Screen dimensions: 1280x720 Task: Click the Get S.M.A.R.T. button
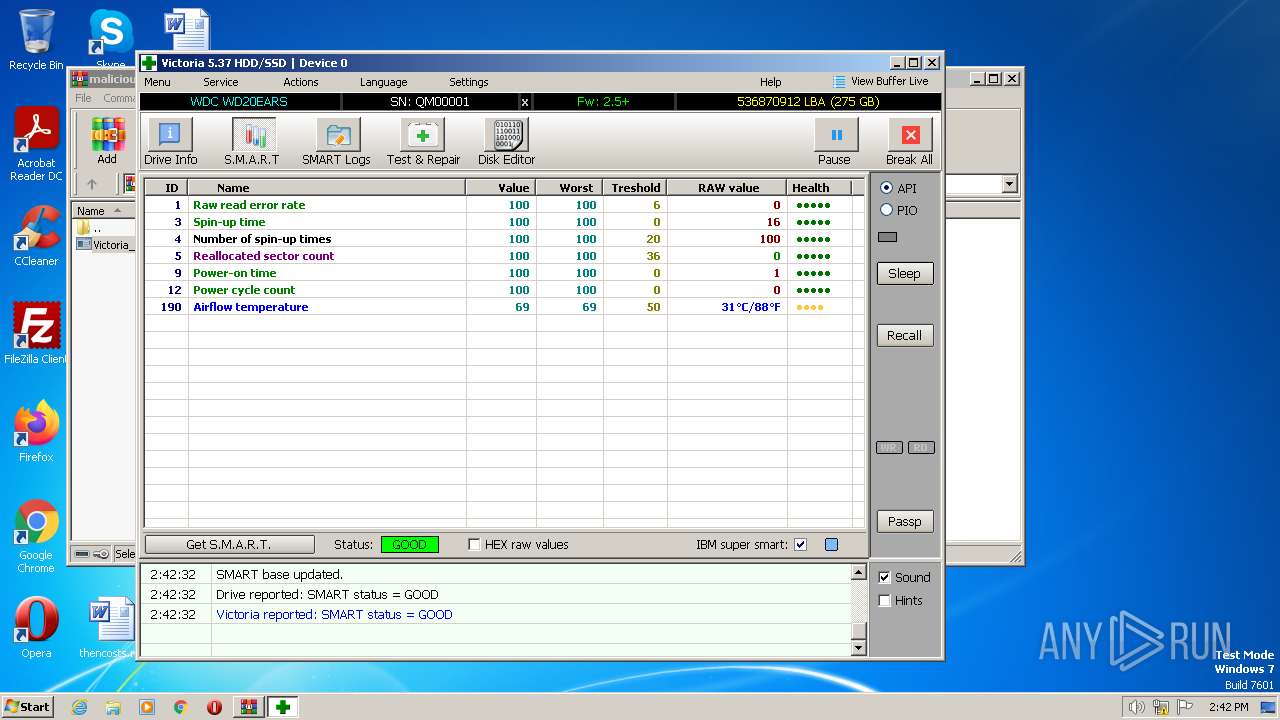(x=229, y=544)
